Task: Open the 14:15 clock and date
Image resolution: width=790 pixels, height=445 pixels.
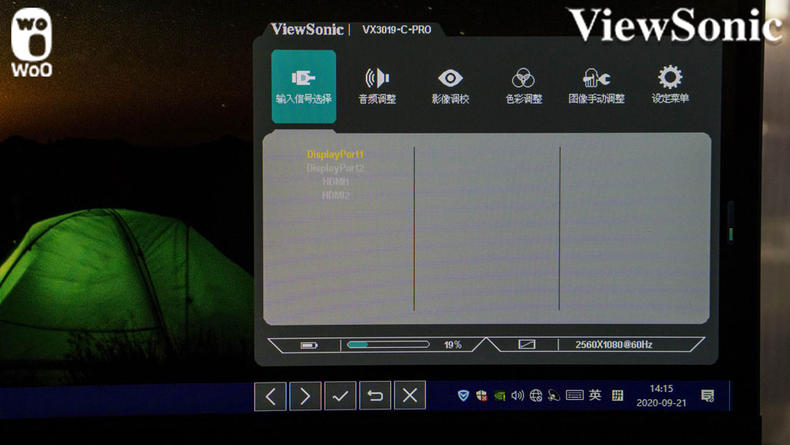Action: tap(661, 396)
